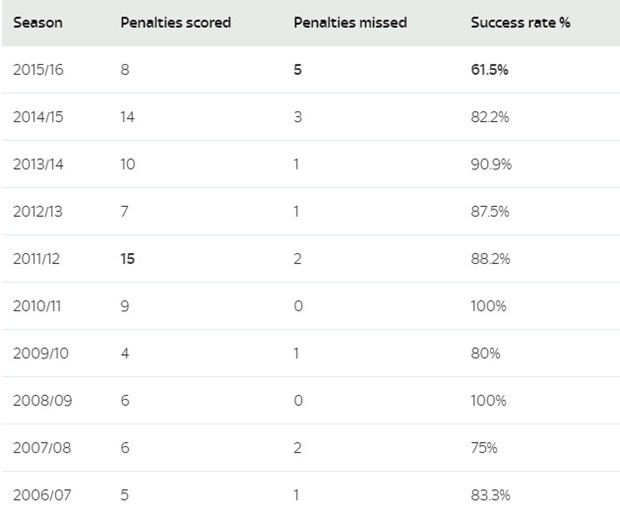Viewport: 620px width, 518px height.
Task: Click the bold 15 penalties scored value
Action: coord(128,259)
